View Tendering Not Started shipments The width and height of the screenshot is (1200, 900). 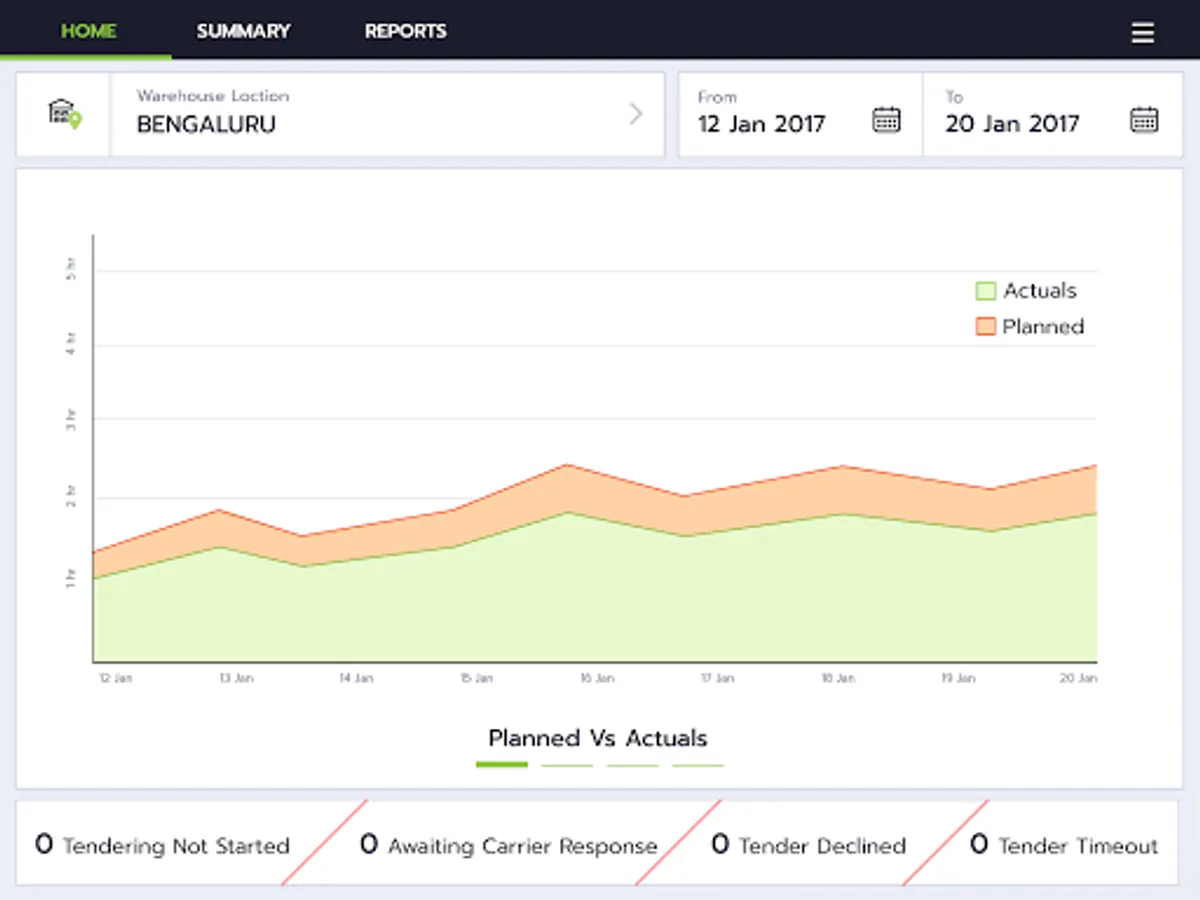(162, 845)
